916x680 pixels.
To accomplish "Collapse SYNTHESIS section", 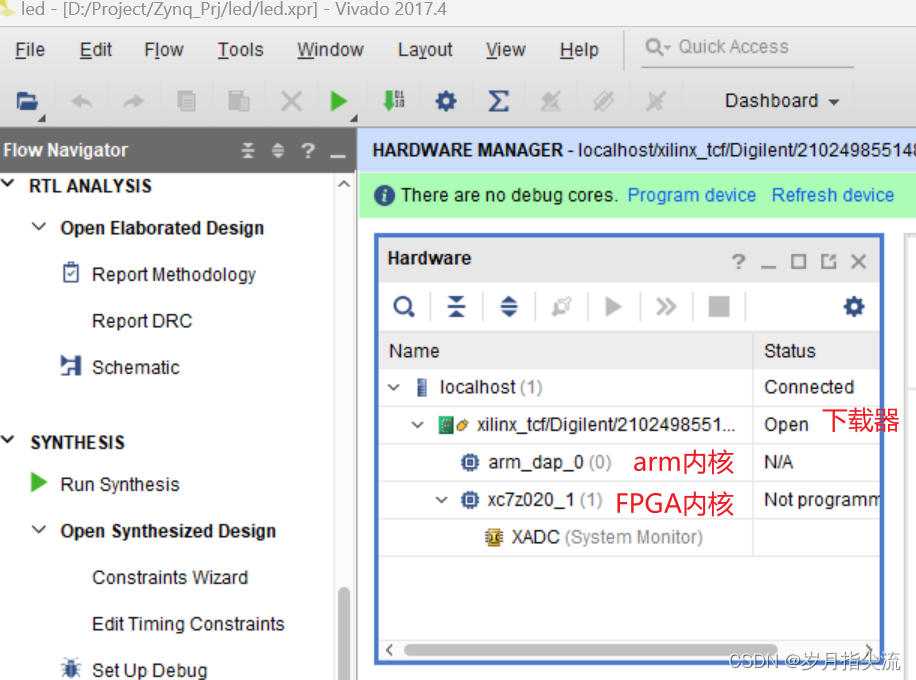I will click(x=8, y=439).
